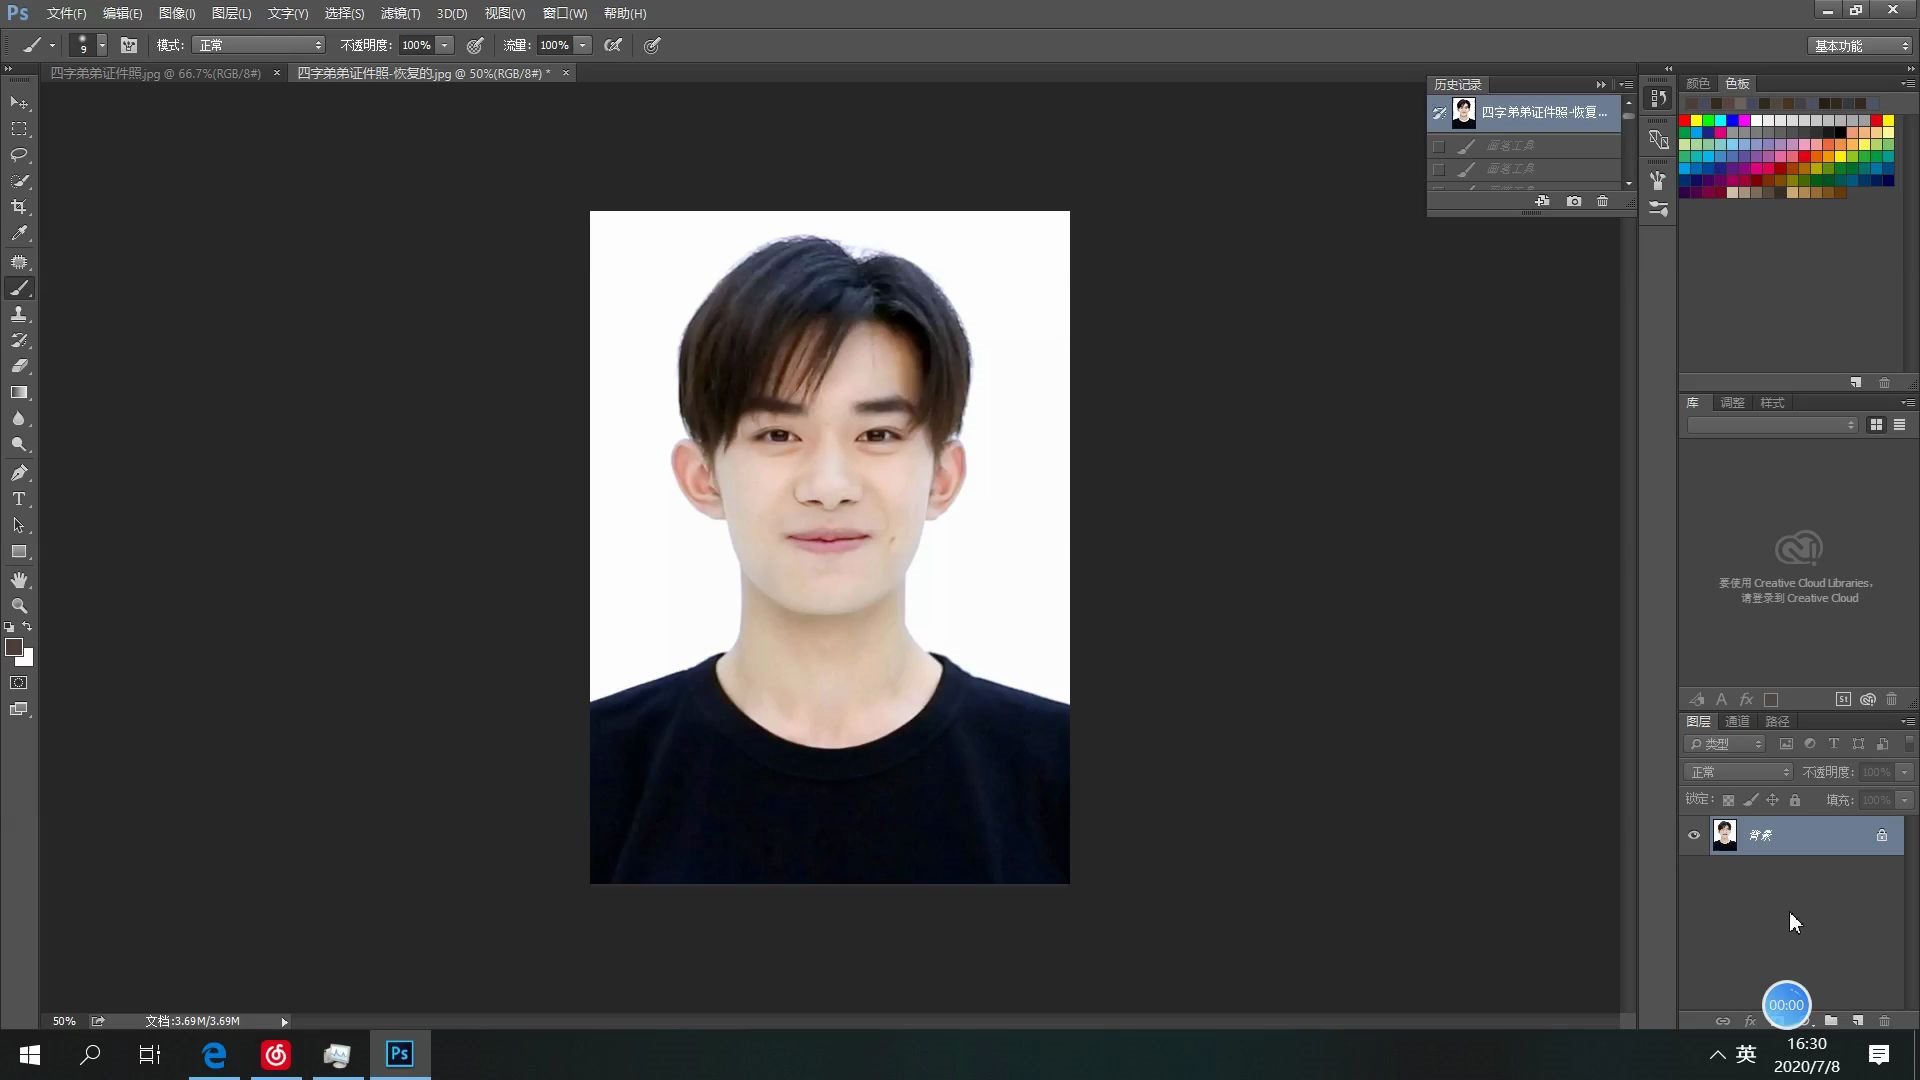Create new snapshot in History panel
The image size is (1920, 1080).
click(1574, 201)
